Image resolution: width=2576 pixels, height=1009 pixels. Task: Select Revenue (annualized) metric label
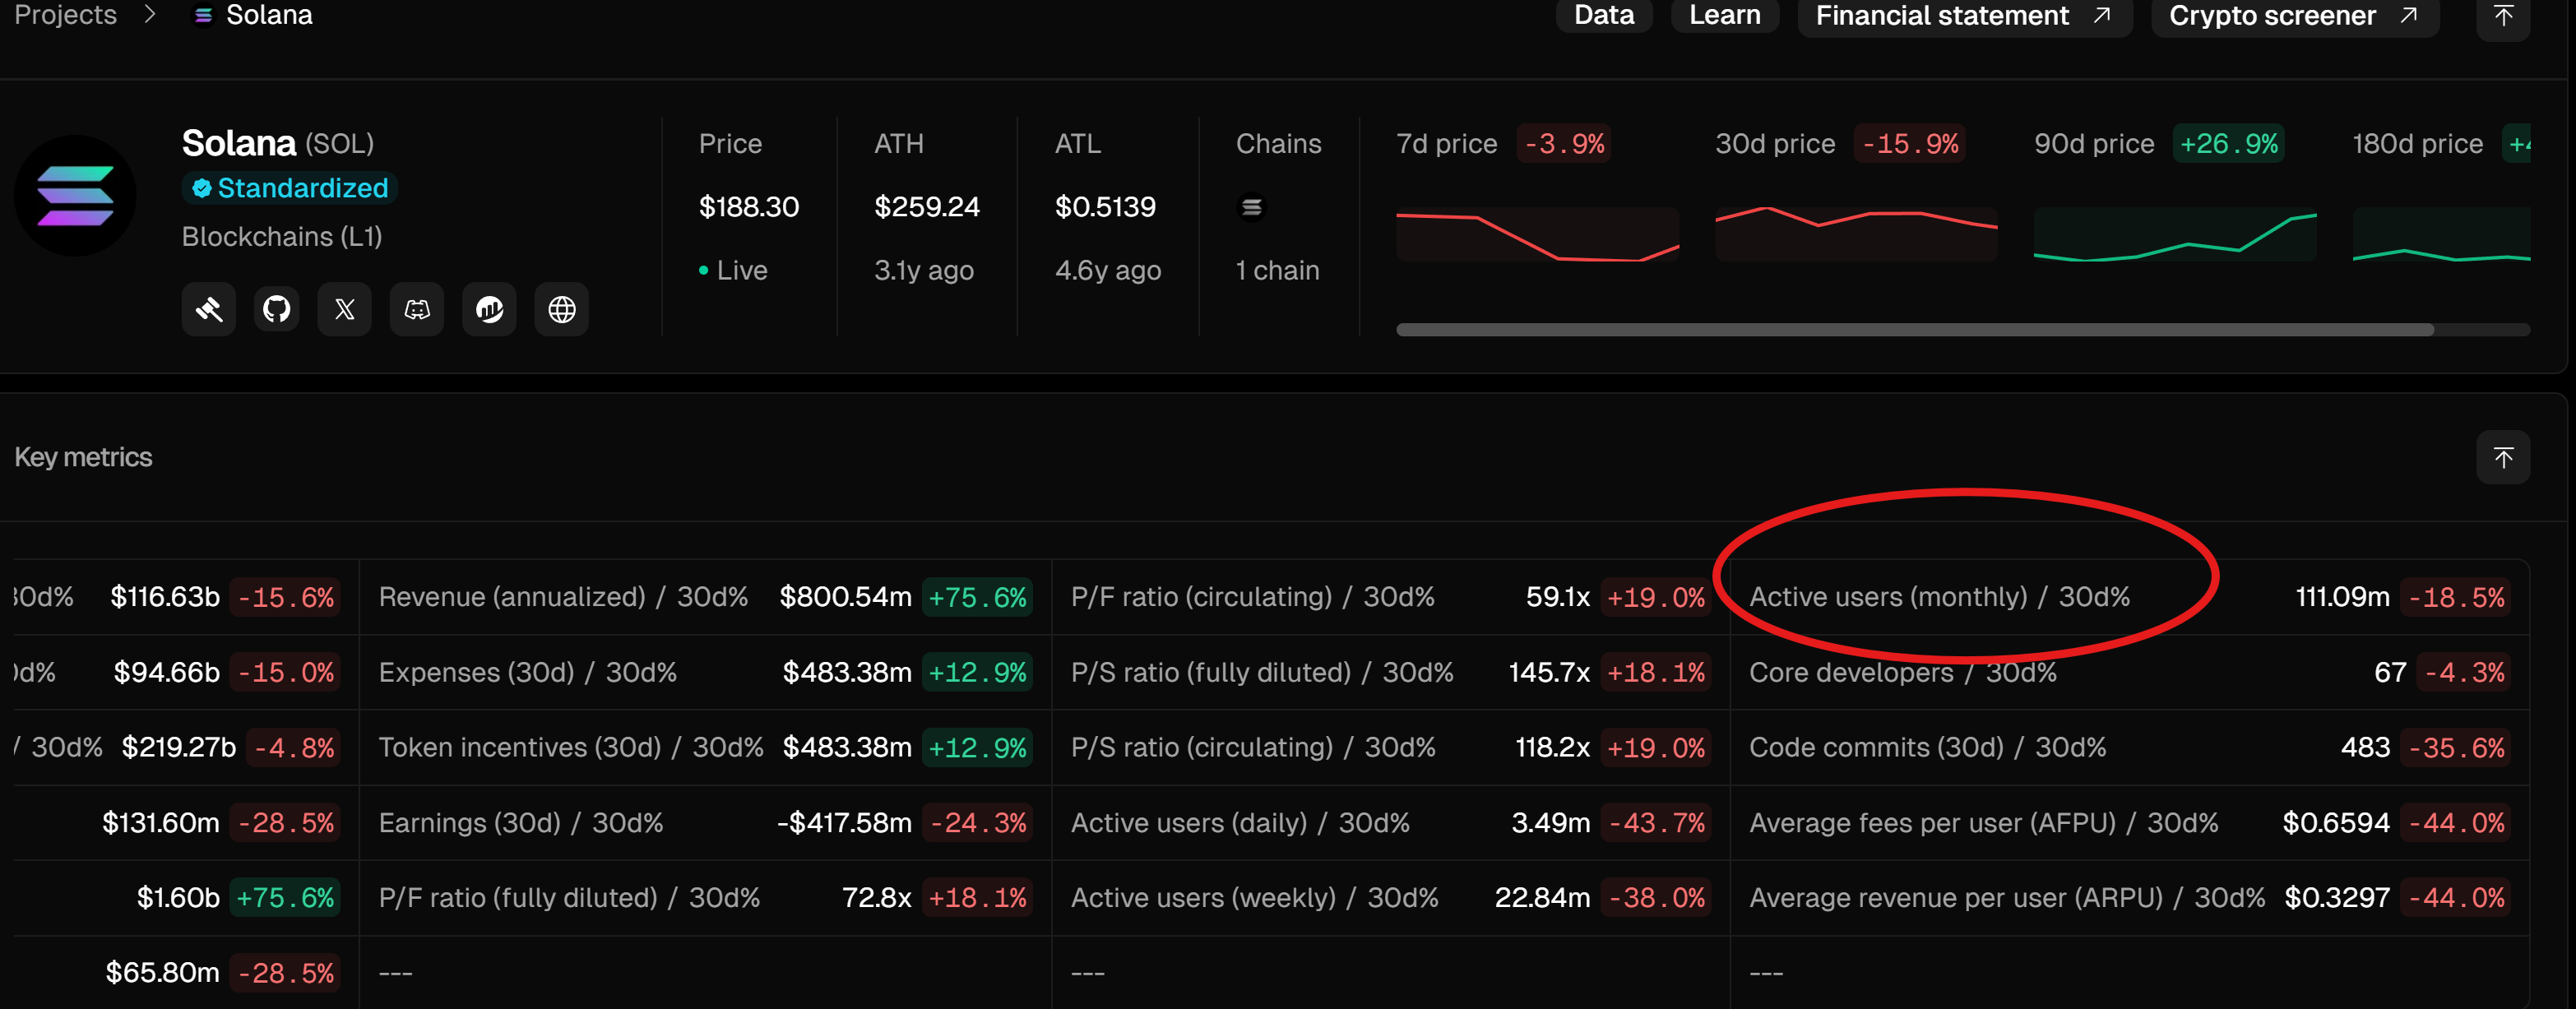(511, 597)
